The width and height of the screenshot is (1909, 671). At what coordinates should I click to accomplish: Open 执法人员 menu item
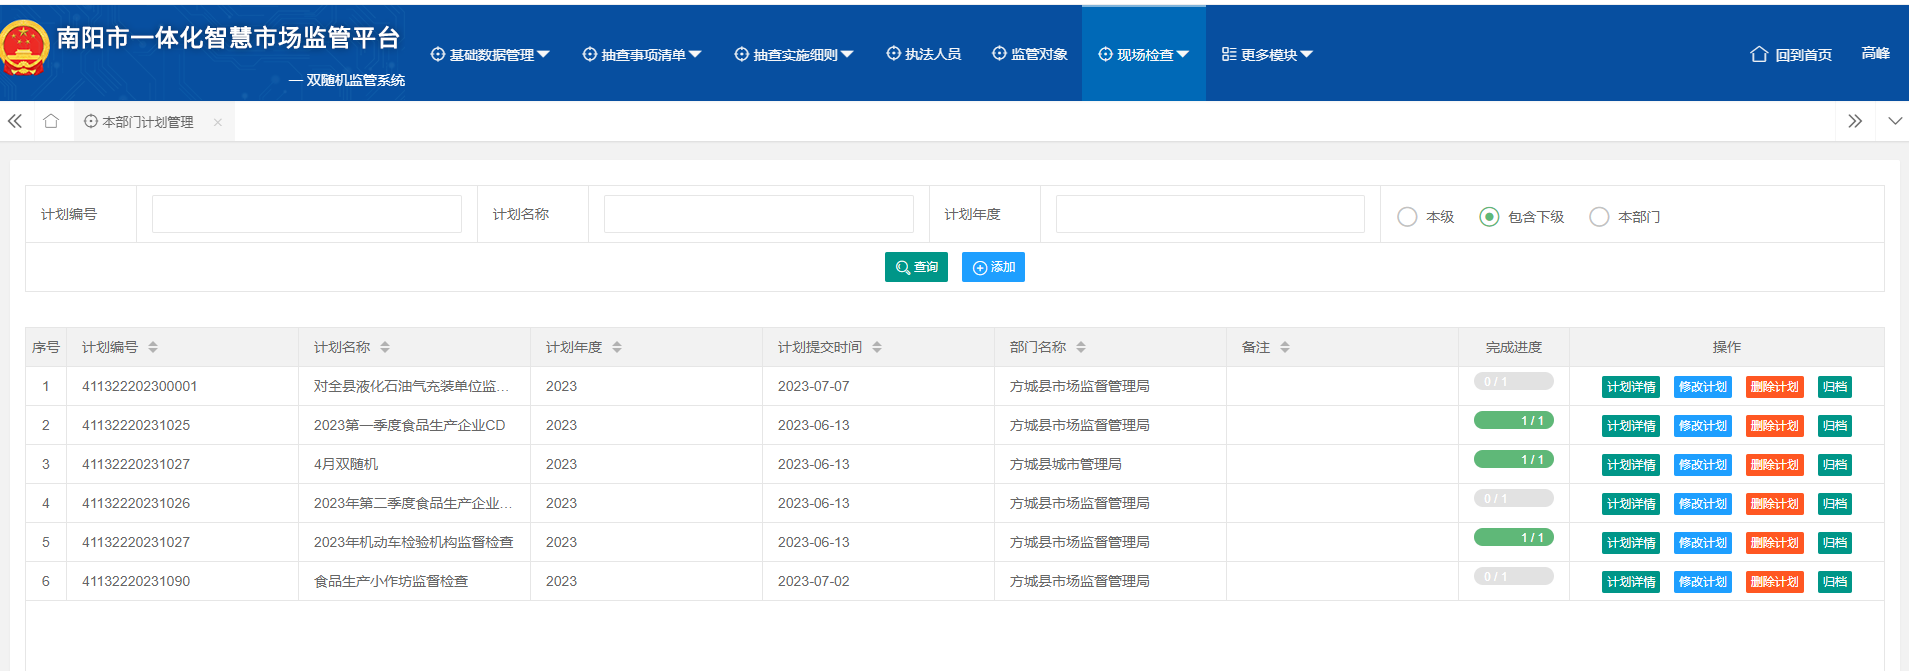[x=924, y=54]
